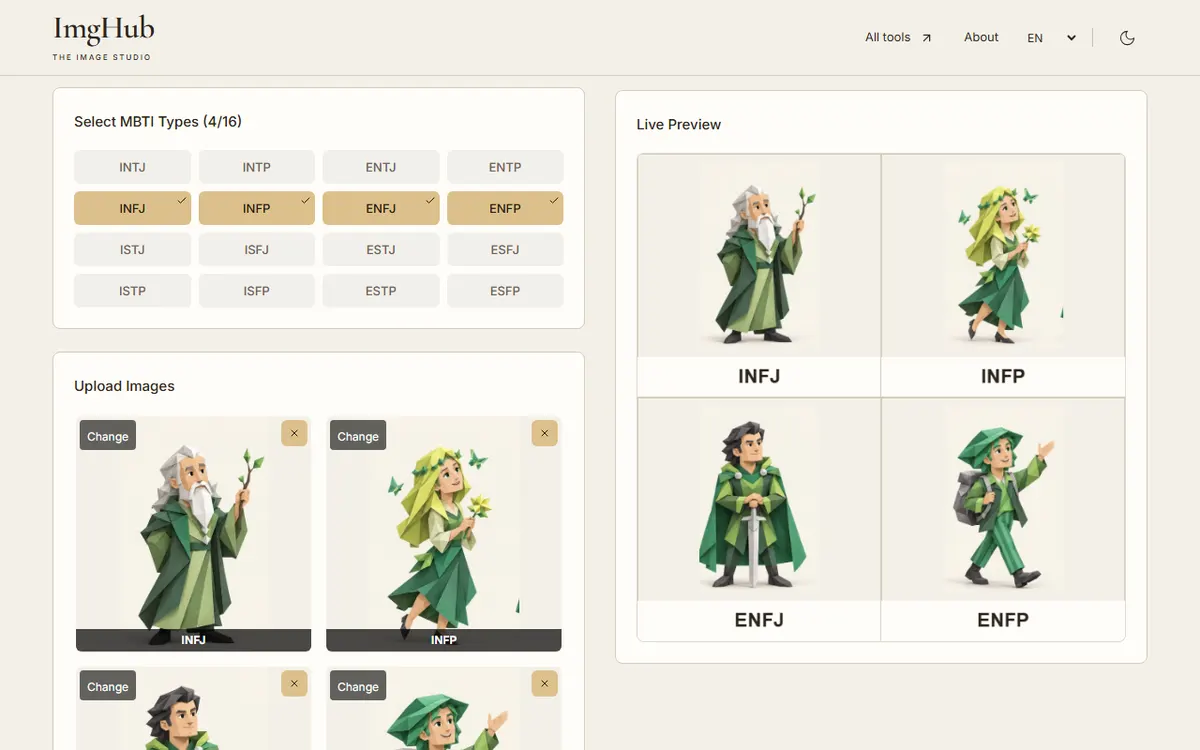This screenshot has height=750, width=1200.
Task: Select the ESFP type
Action: point(505,291)
